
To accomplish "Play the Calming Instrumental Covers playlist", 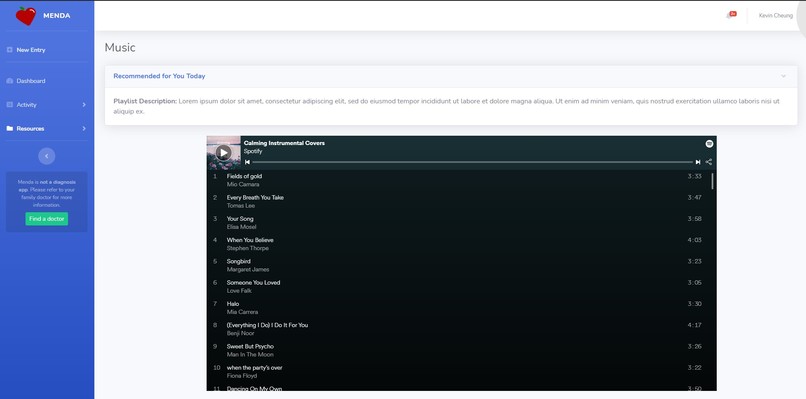I will (x=224, y=153).
